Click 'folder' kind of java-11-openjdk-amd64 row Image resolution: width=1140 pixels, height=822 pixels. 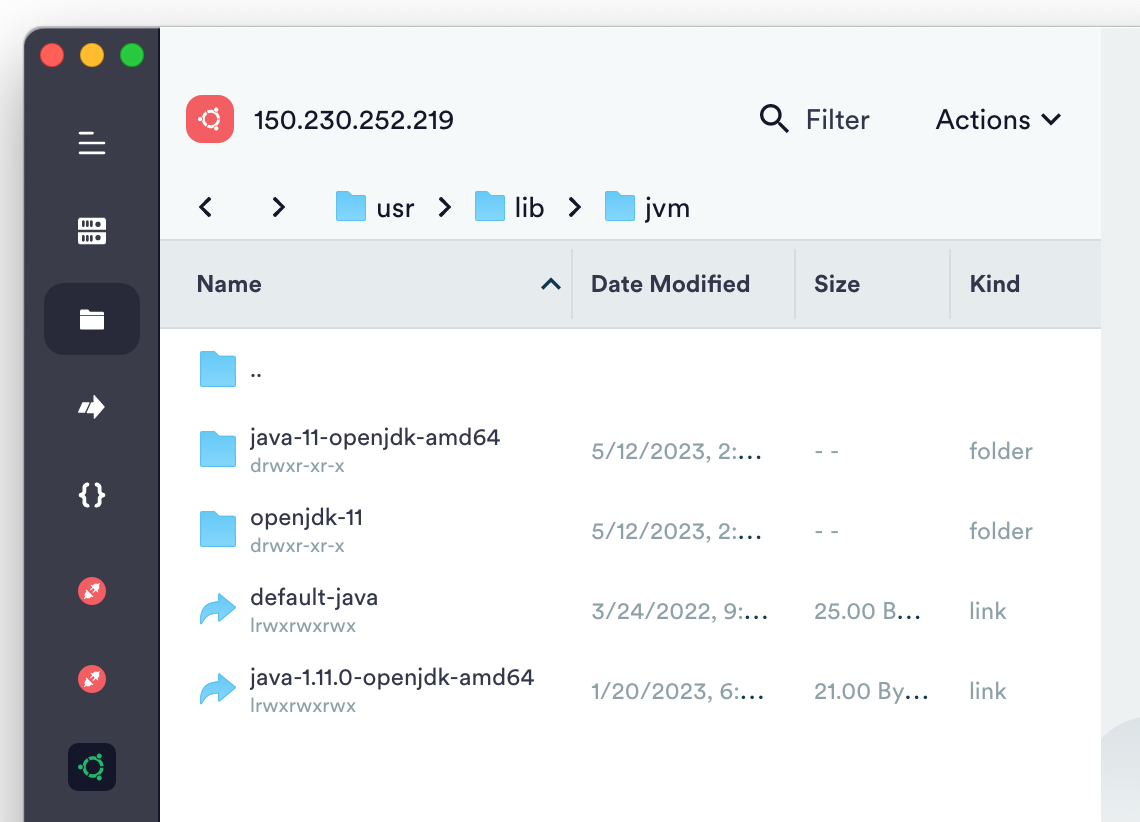pyautogui.click(x=1000, y=451)
